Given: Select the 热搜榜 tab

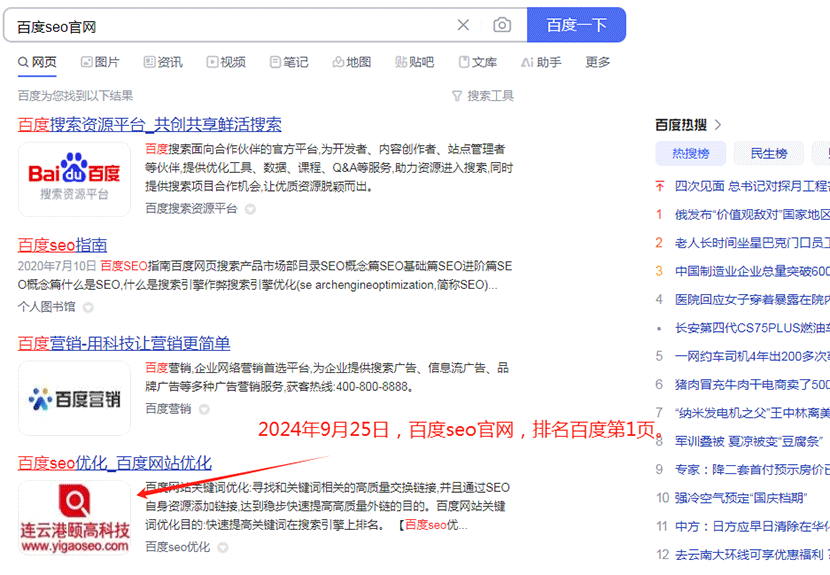Looking at the screenshot, I should (x=691, y=154).
